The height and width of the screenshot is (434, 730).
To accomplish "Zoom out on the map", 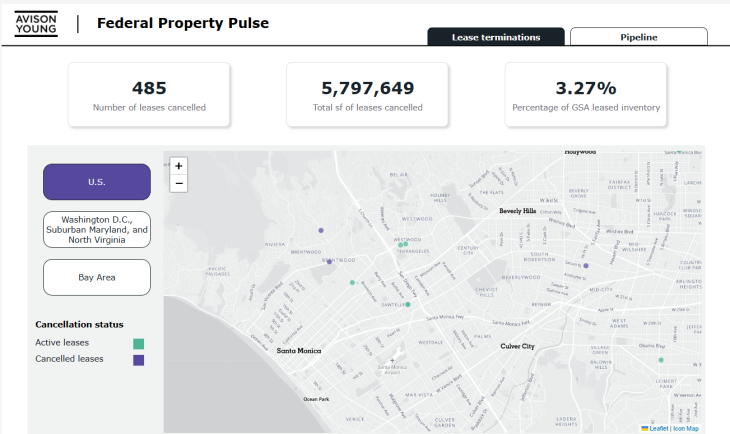I will pyautogui.click(x=178, y=183).
